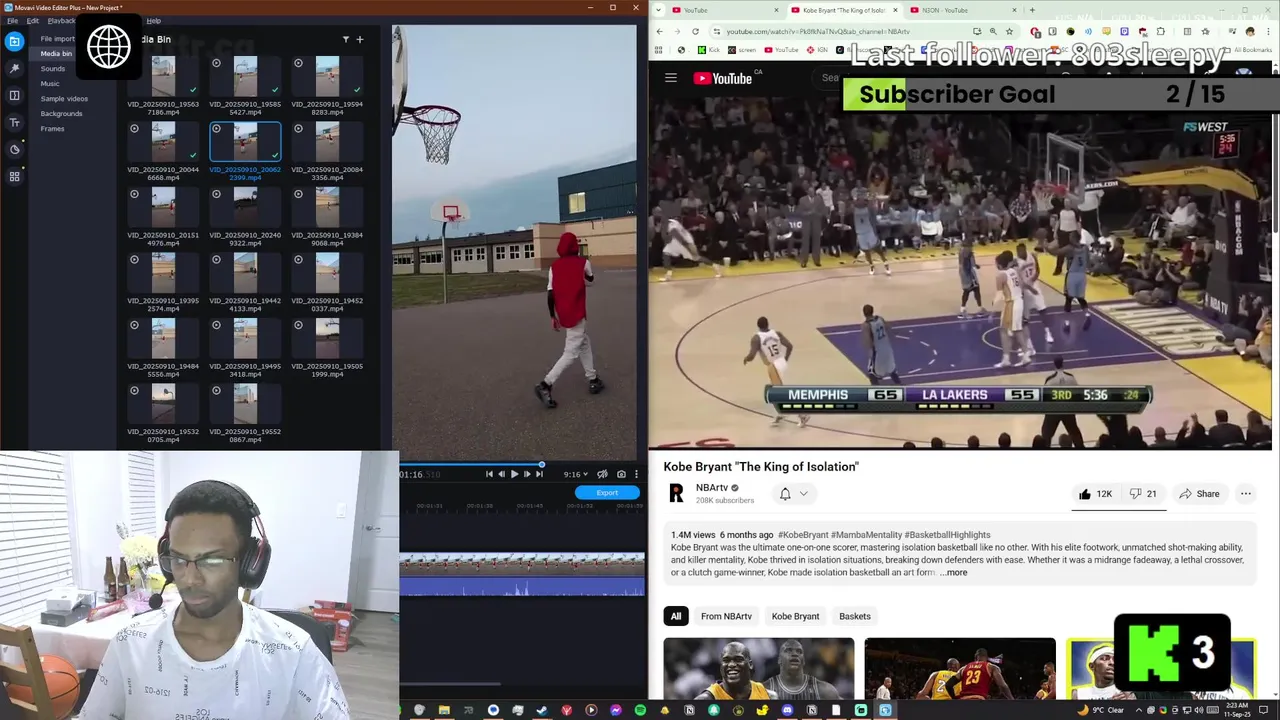The height and width of the screenshot is (720, 1280).
Task: Toggle the mute speaker icon in Movavi player
Action: pos(602,474)
